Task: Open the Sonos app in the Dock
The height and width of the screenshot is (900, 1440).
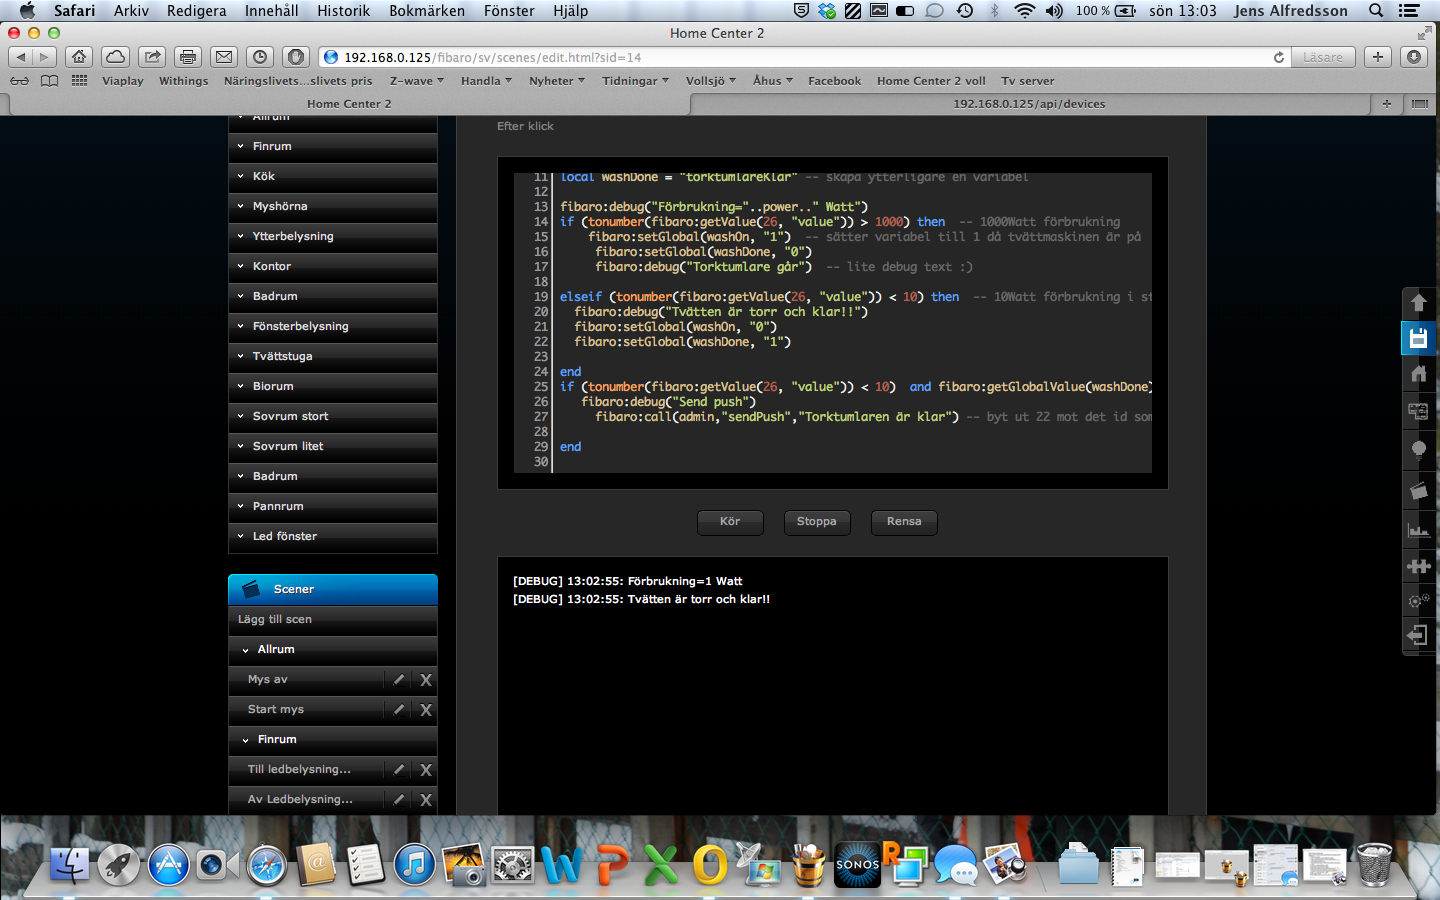Action: pyautogui.click(x=857, y=865)
